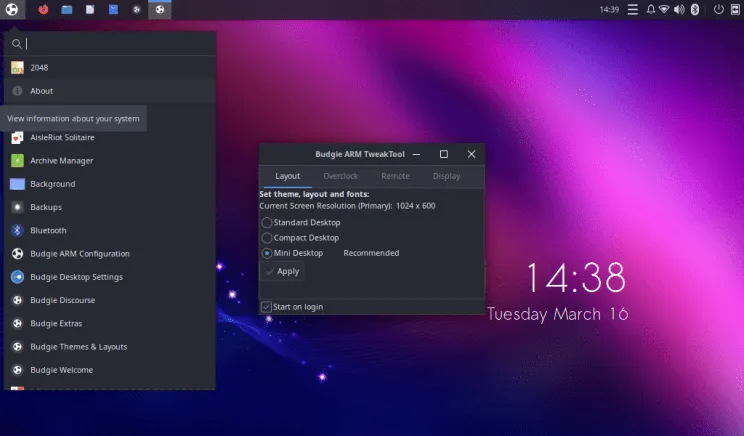This screenshot has height=436, width=744.
Task: Open the Bluetooth tray icon
Action: point(693,10)
